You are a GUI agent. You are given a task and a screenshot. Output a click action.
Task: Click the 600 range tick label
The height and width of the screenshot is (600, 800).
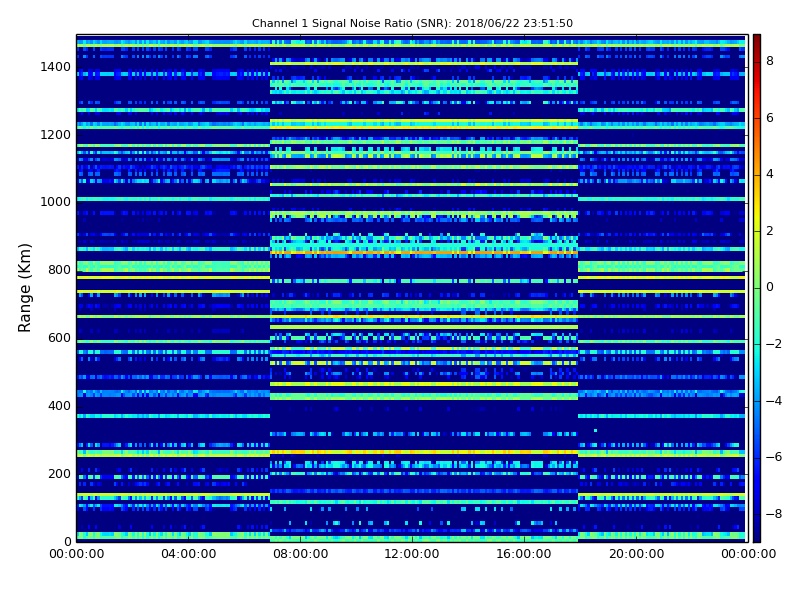coord(59,338)
